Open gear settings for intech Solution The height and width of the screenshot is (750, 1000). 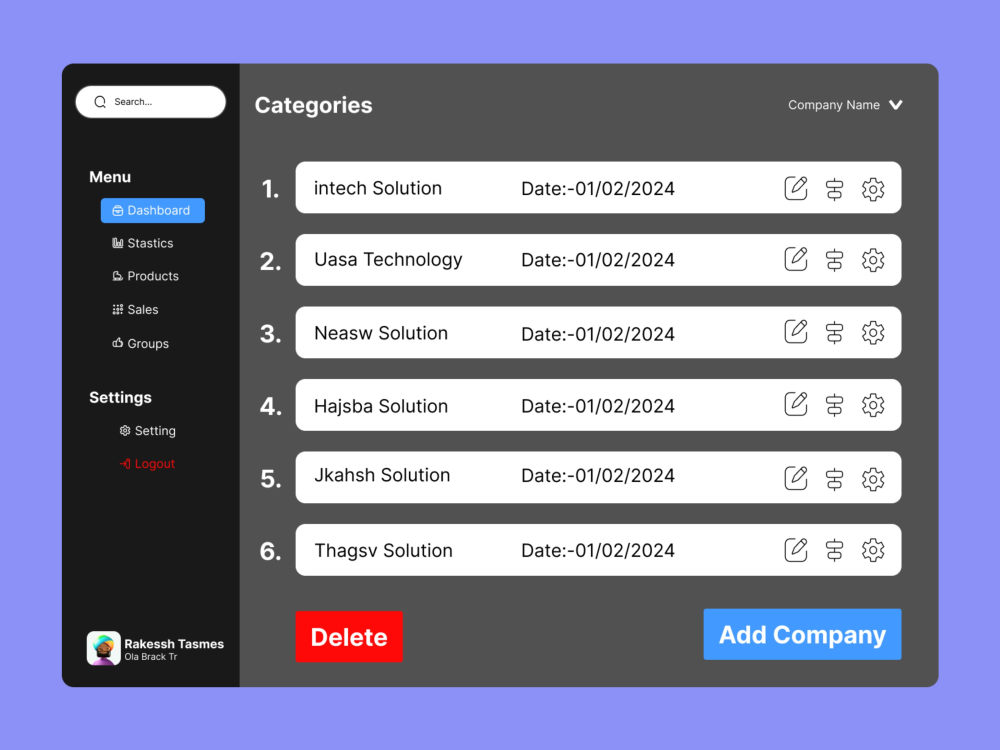[873, 189]
